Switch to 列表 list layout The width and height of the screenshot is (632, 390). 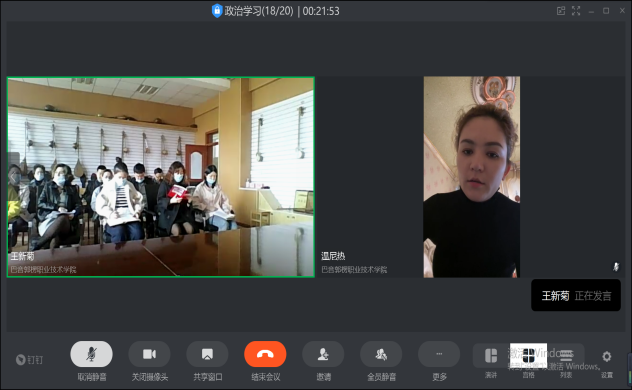click(x=566, y=356)
